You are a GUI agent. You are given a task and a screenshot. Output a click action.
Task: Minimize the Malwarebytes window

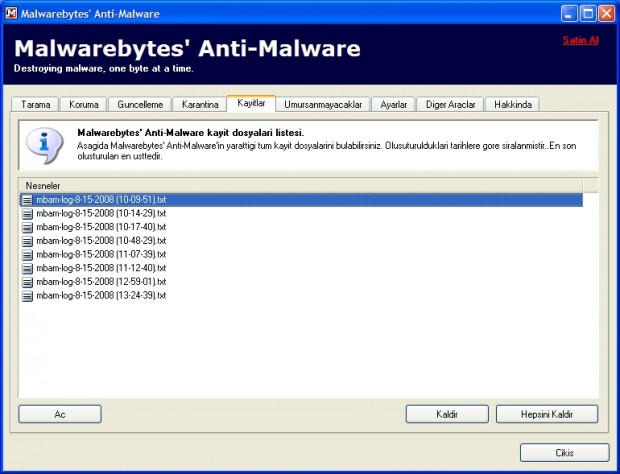[569, 13]
